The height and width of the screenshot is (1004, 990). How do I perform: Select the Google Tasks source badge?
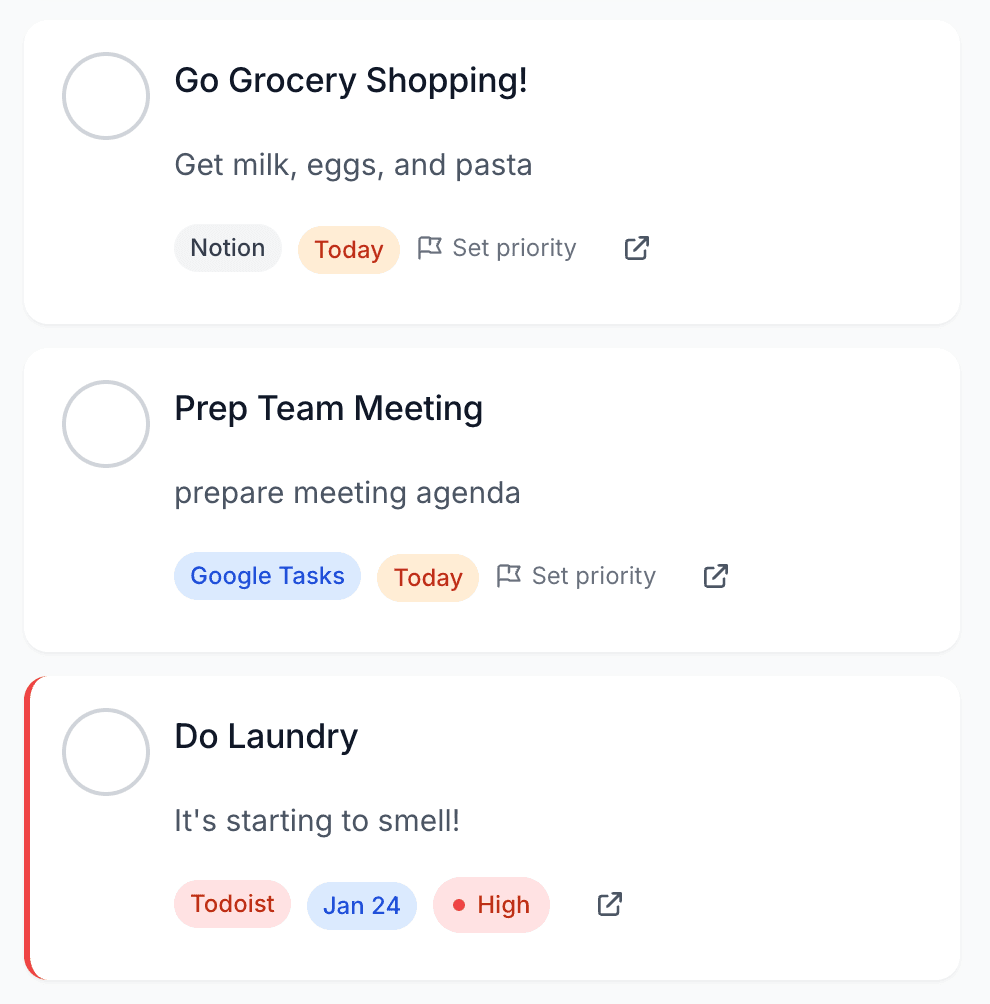[x=267, y=576]
